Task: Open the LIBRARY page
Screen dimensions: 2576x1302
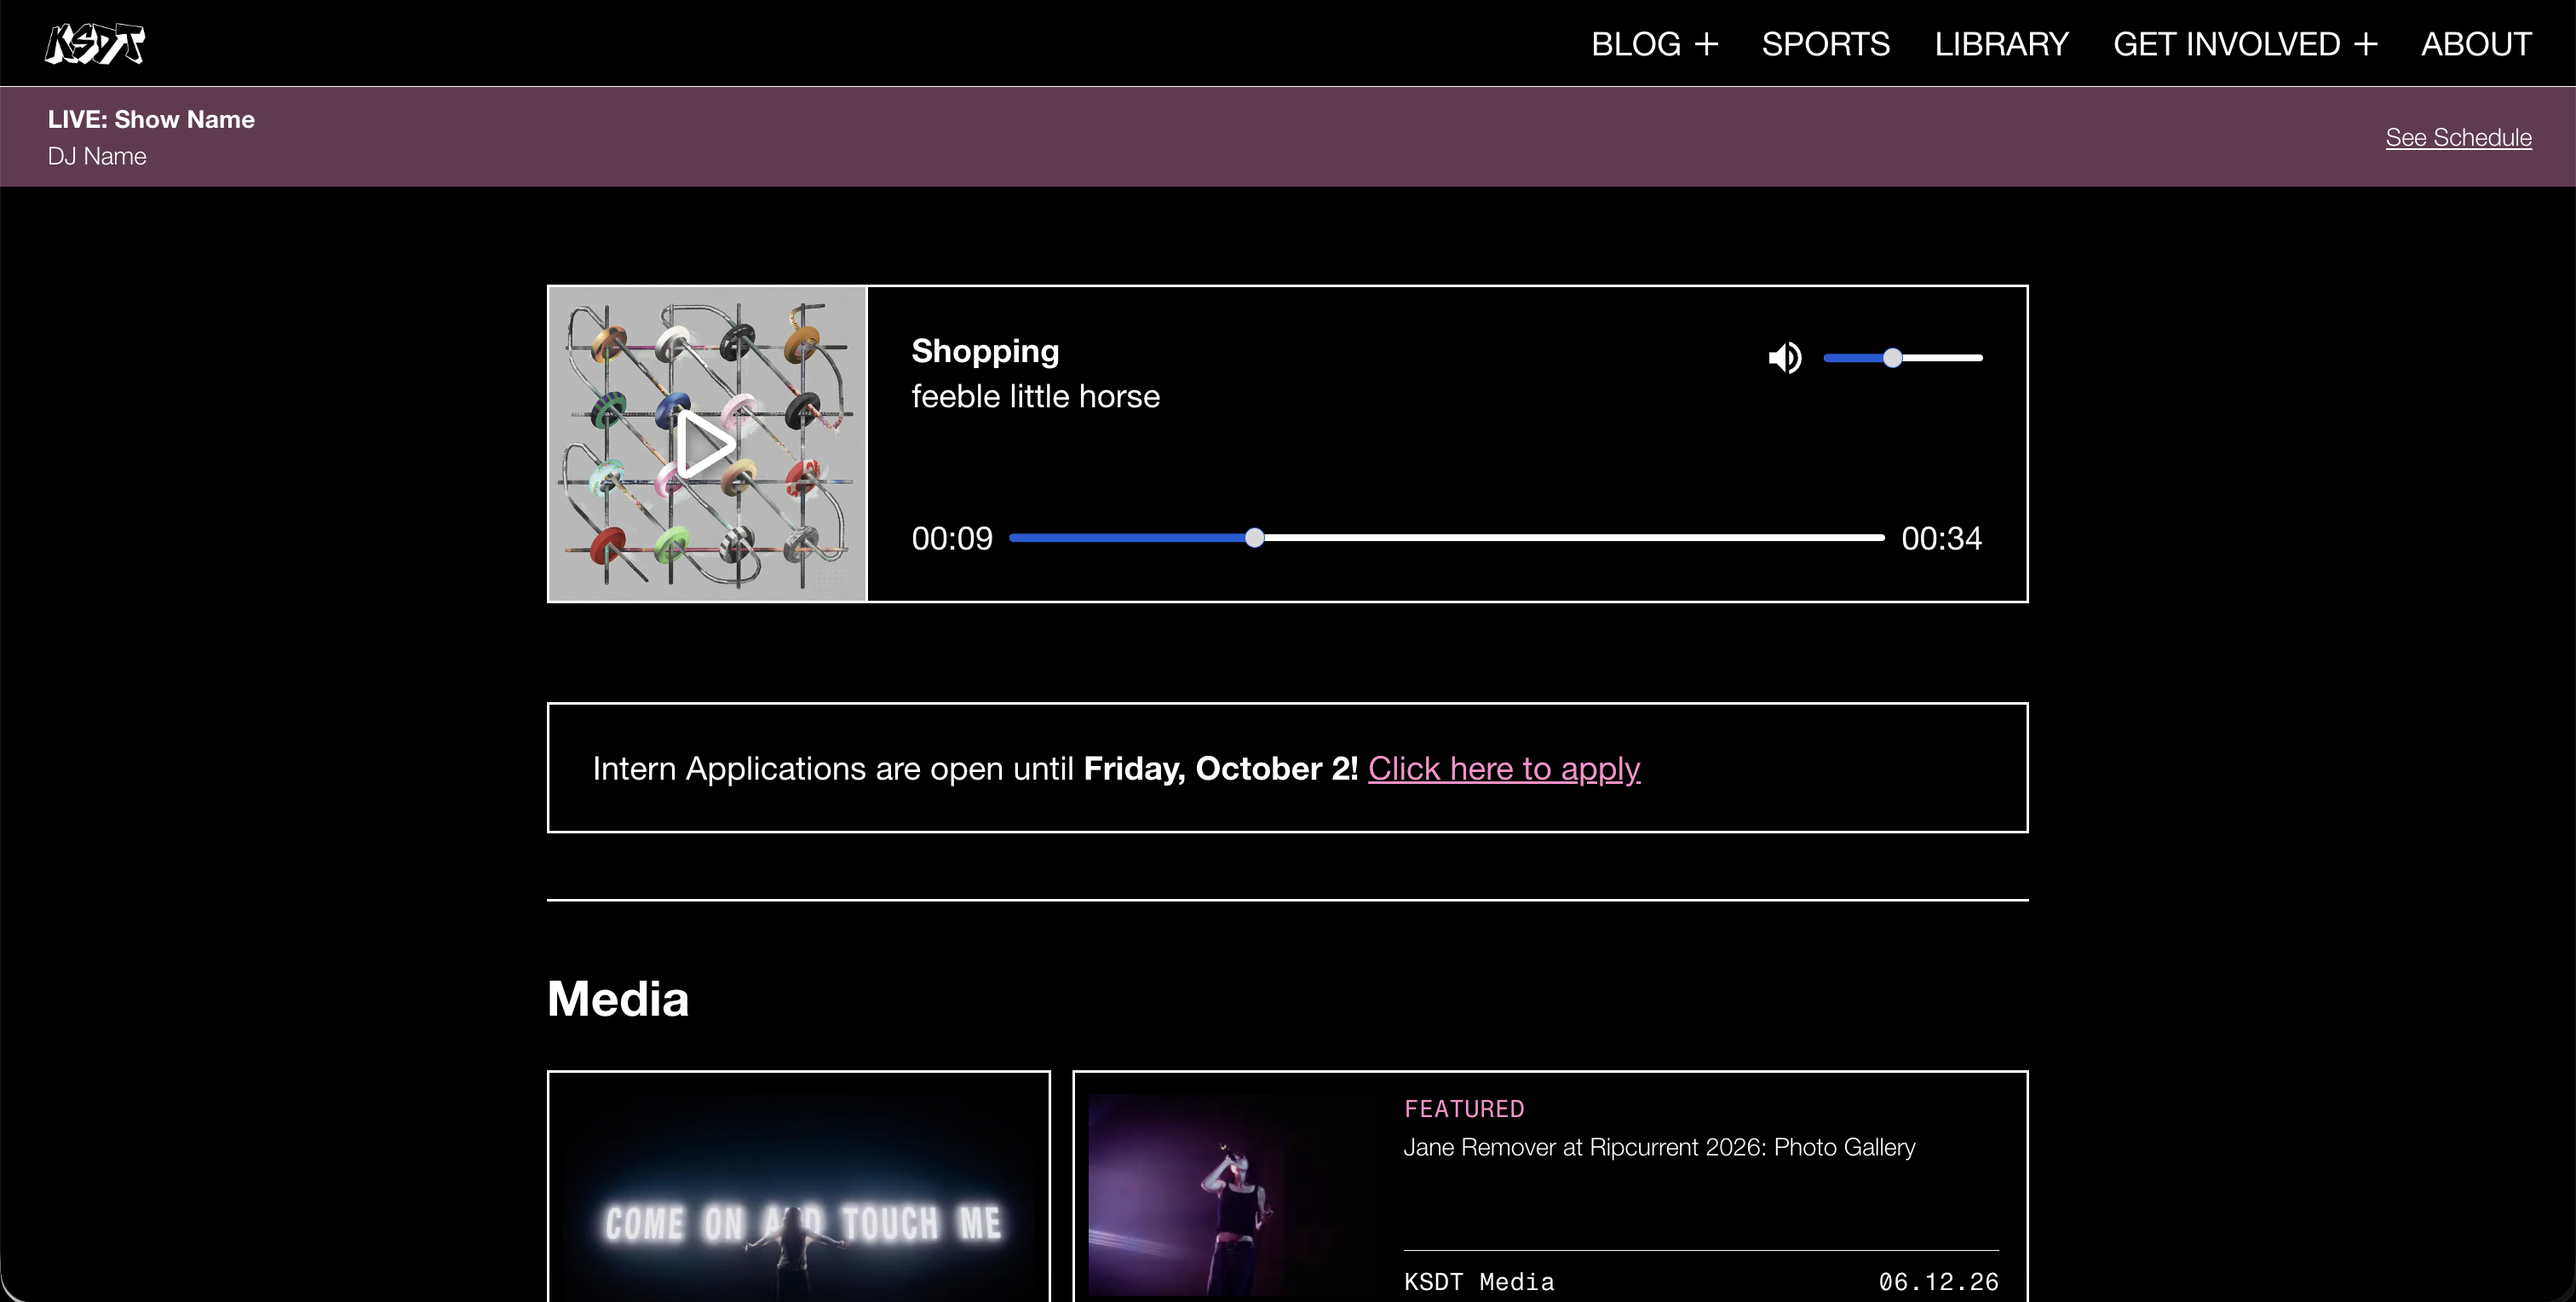Action: point(2001,44)
